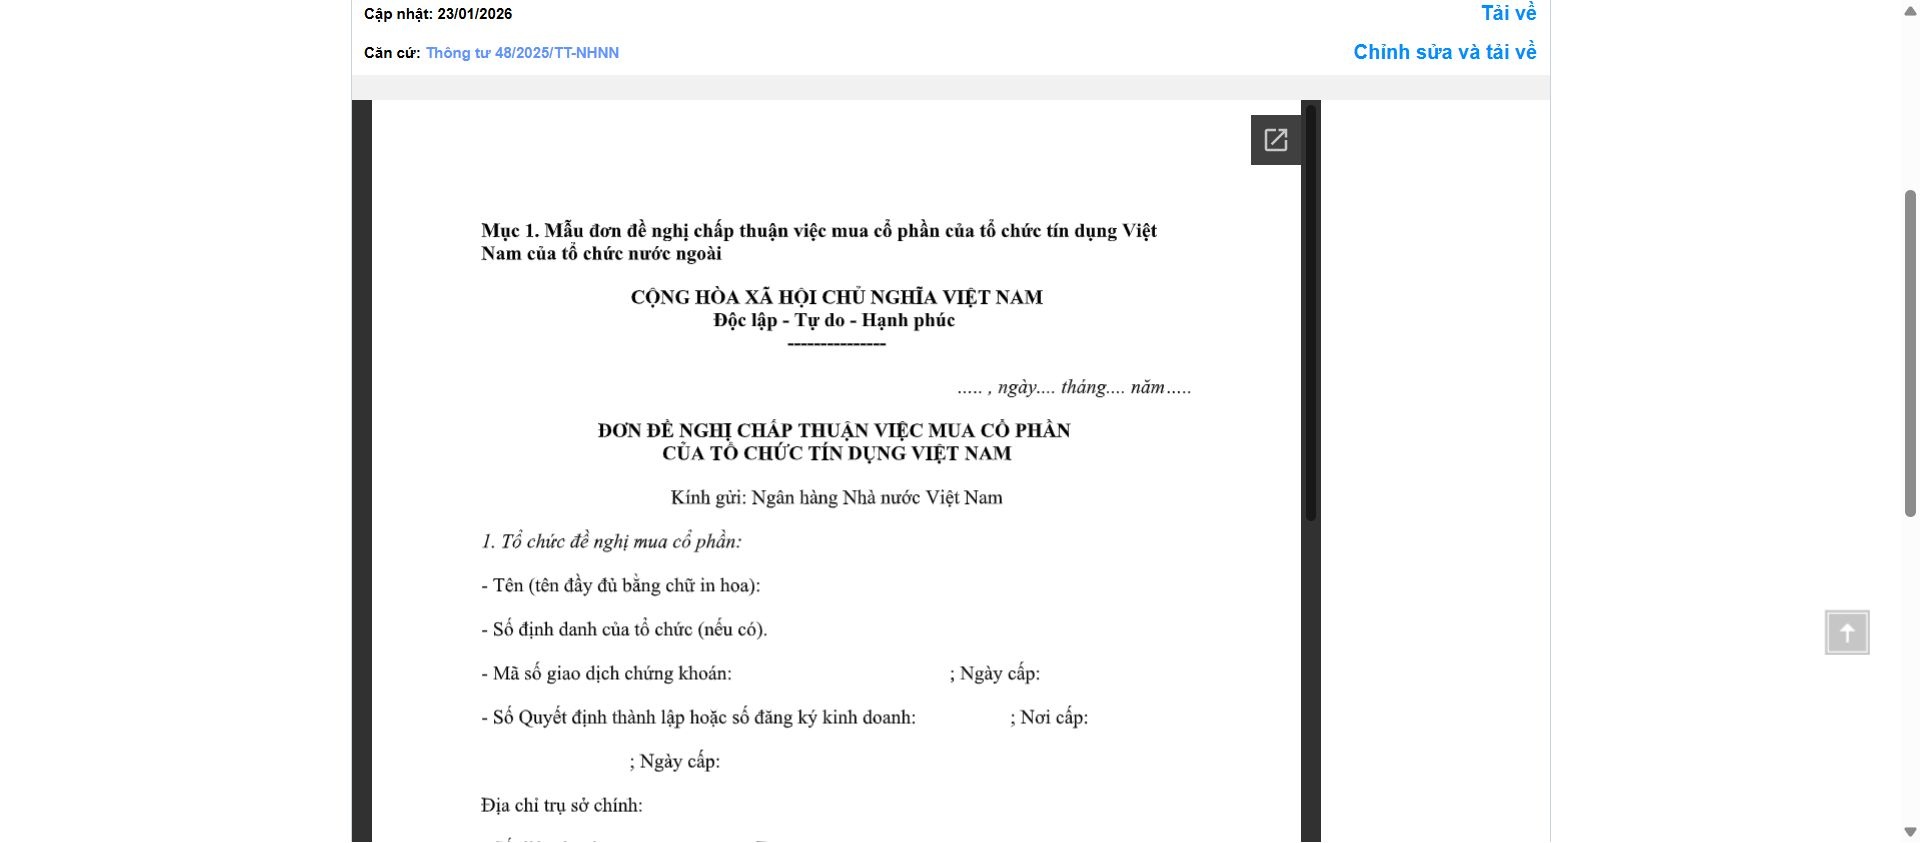
Task: Click the Cập nhật: 23/01/2026 text
Action: [x=438, y=14]
